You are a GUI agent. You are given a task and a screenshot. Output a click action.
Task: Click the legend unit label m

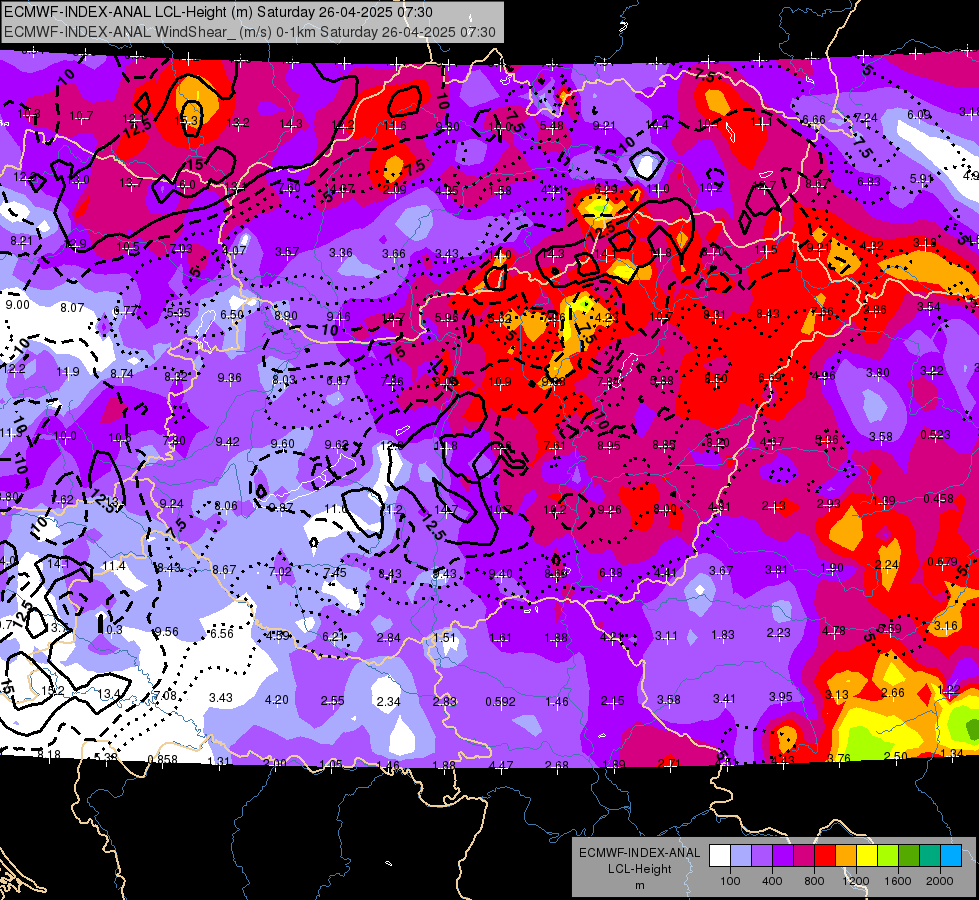pos(639,885)
